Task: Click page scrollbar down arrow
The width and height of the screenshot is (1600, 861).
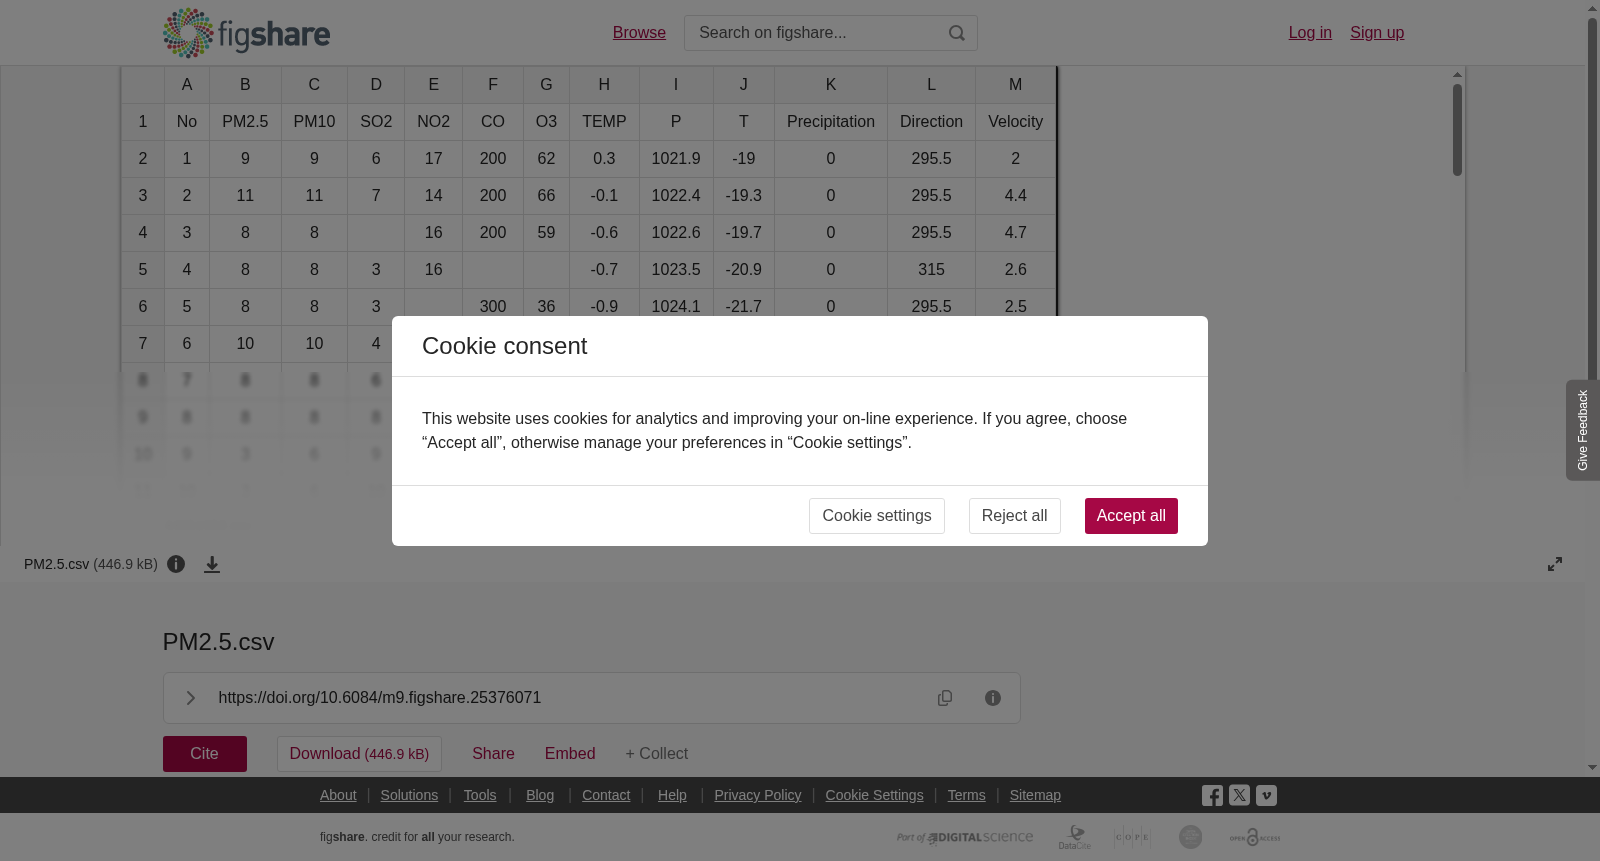Action: 1592,768
